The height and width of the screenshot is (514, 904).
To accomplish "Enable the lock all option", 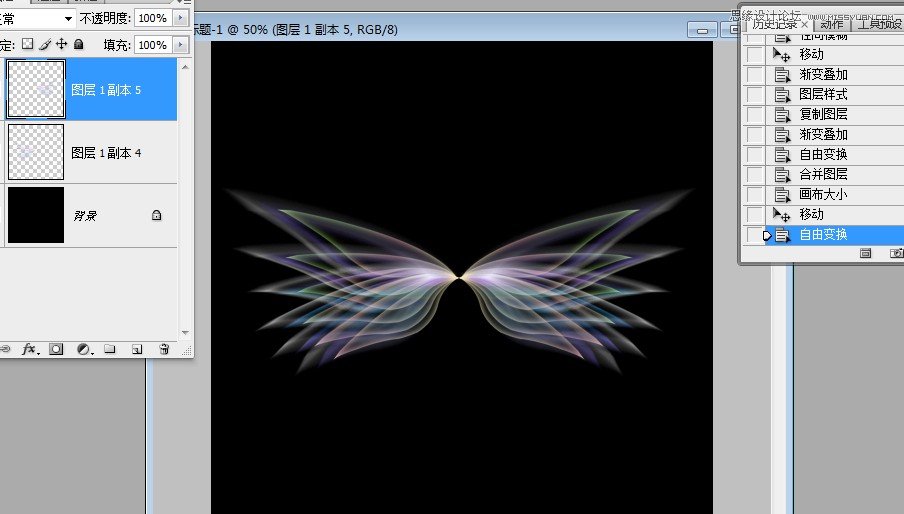I will (78, 44).
